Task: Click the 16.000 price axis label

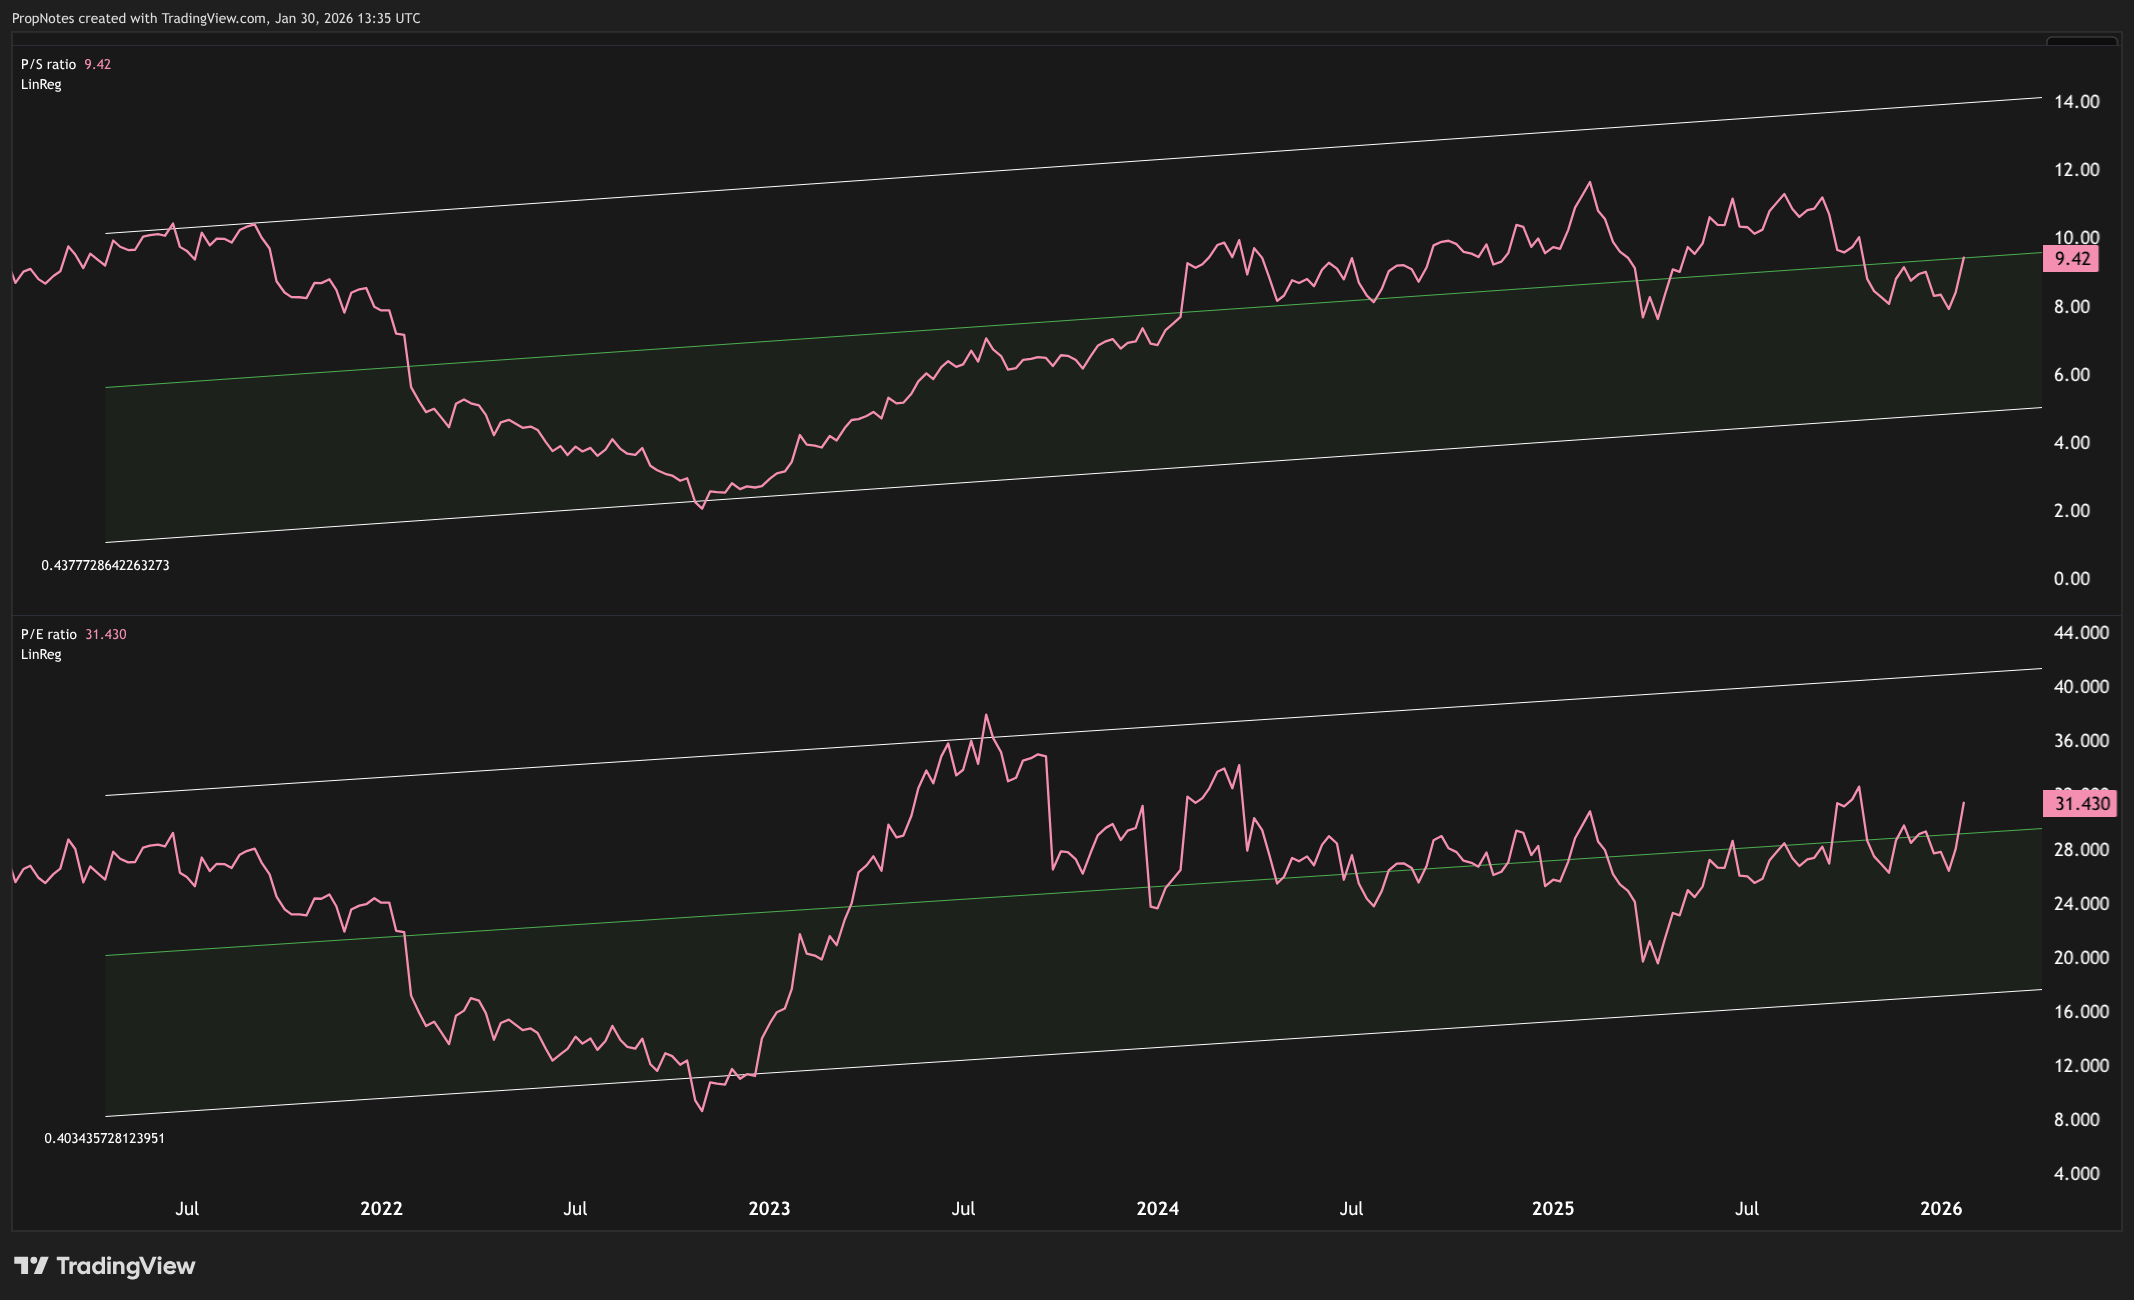Action: (2082, 1012)
